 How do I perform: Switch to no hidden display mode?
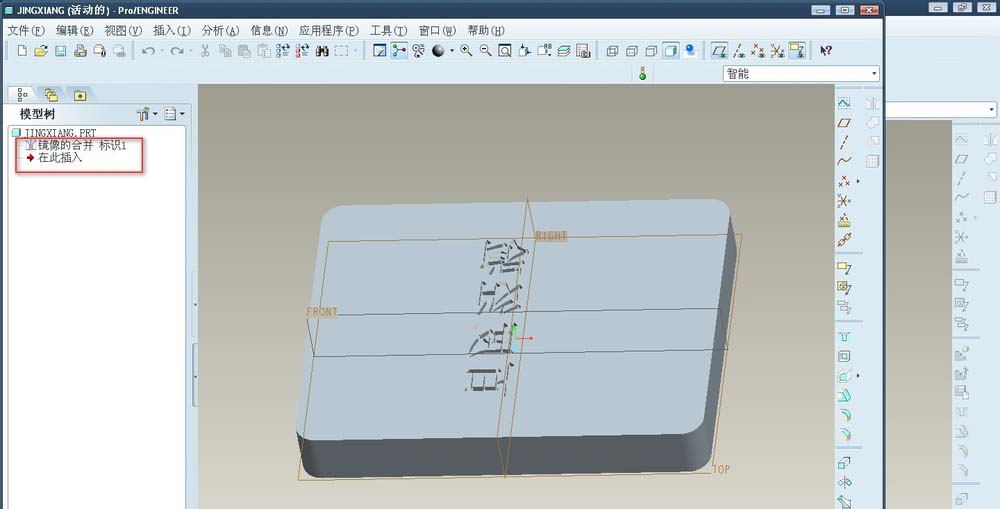[x=651, y=51]
